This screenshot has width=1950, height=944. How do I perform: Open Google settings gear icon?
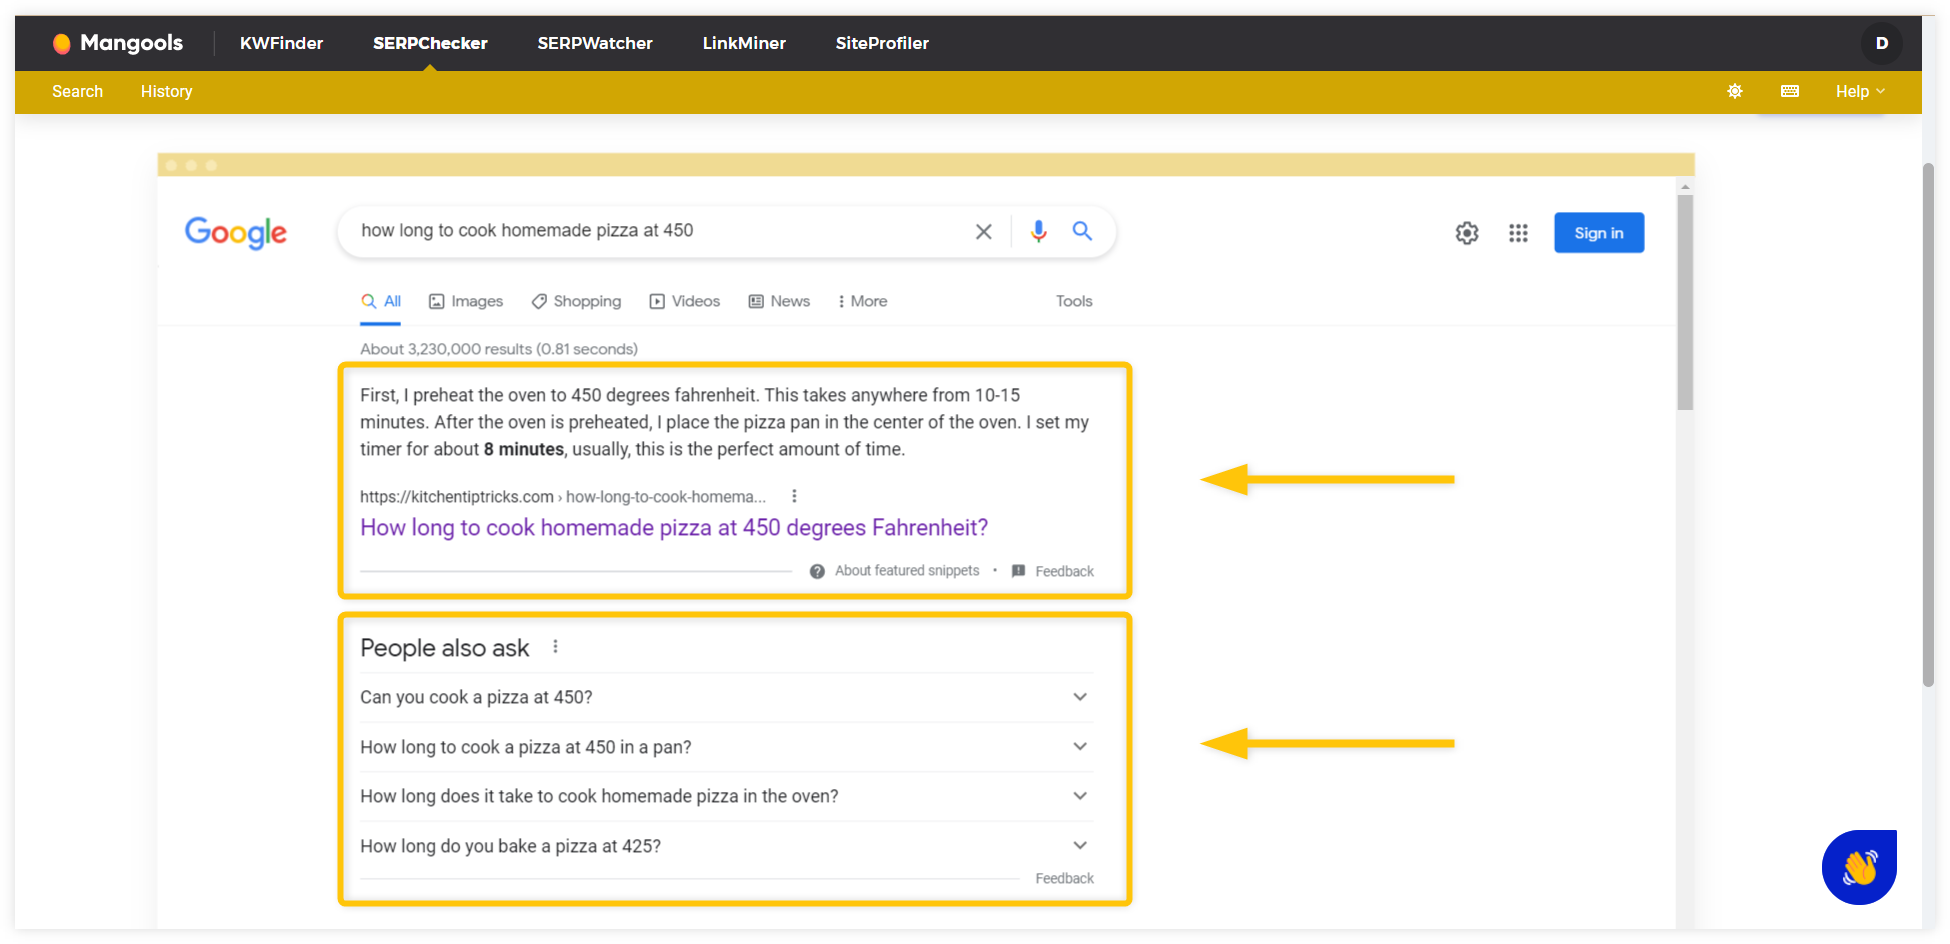pos(1467,233)
